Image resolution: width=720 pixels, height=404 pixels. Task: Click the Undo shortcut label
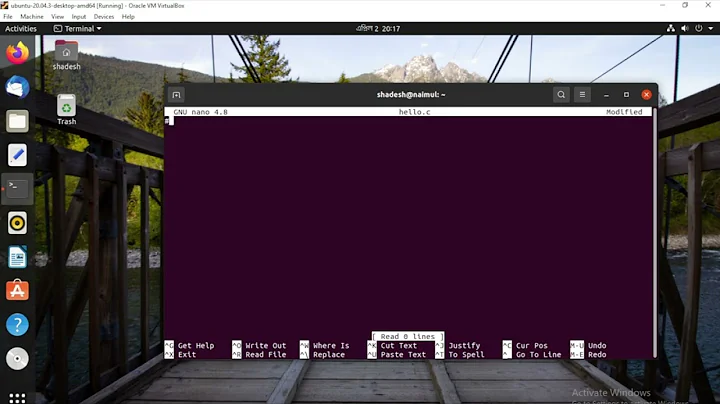pyautogui.click(x=597, y=346)
